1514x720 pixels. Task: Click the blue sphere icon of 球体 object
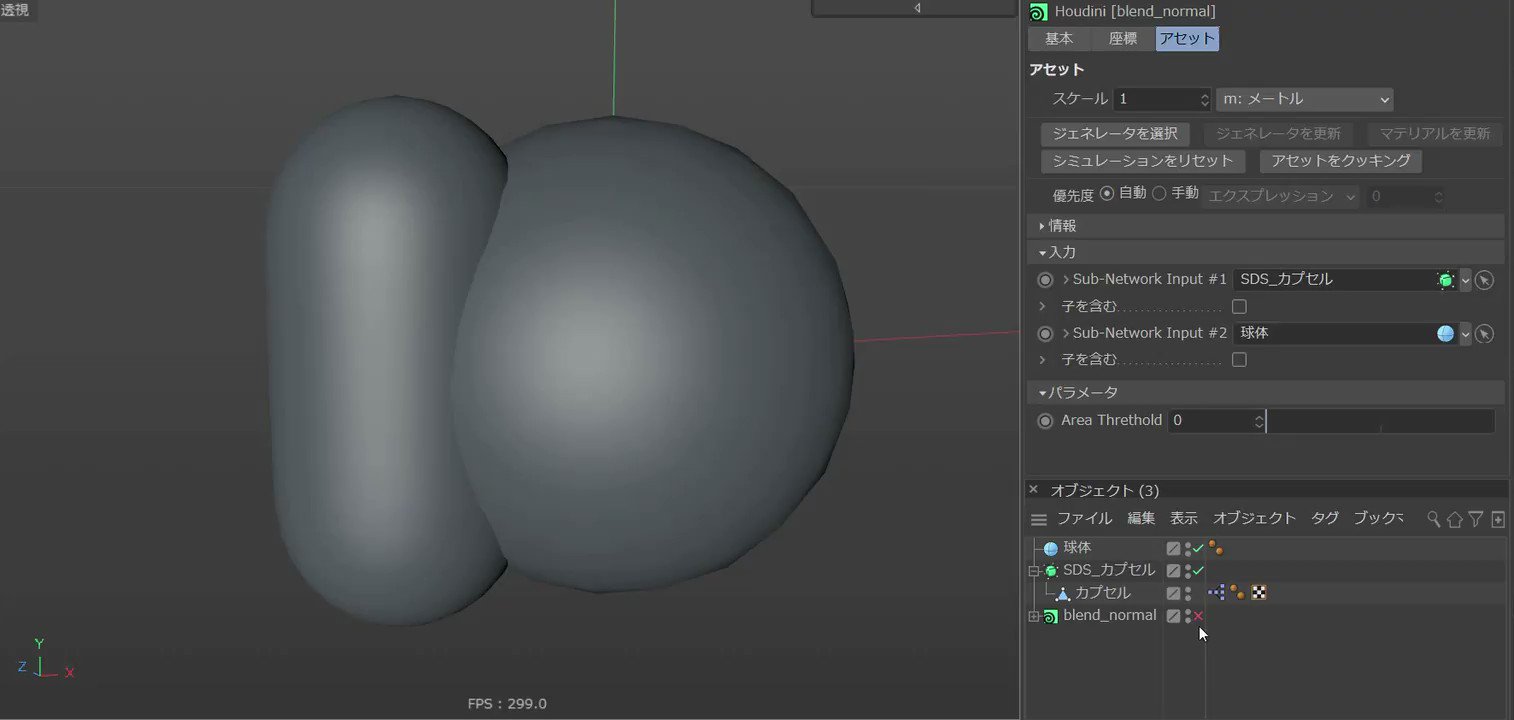point(1051,549)
